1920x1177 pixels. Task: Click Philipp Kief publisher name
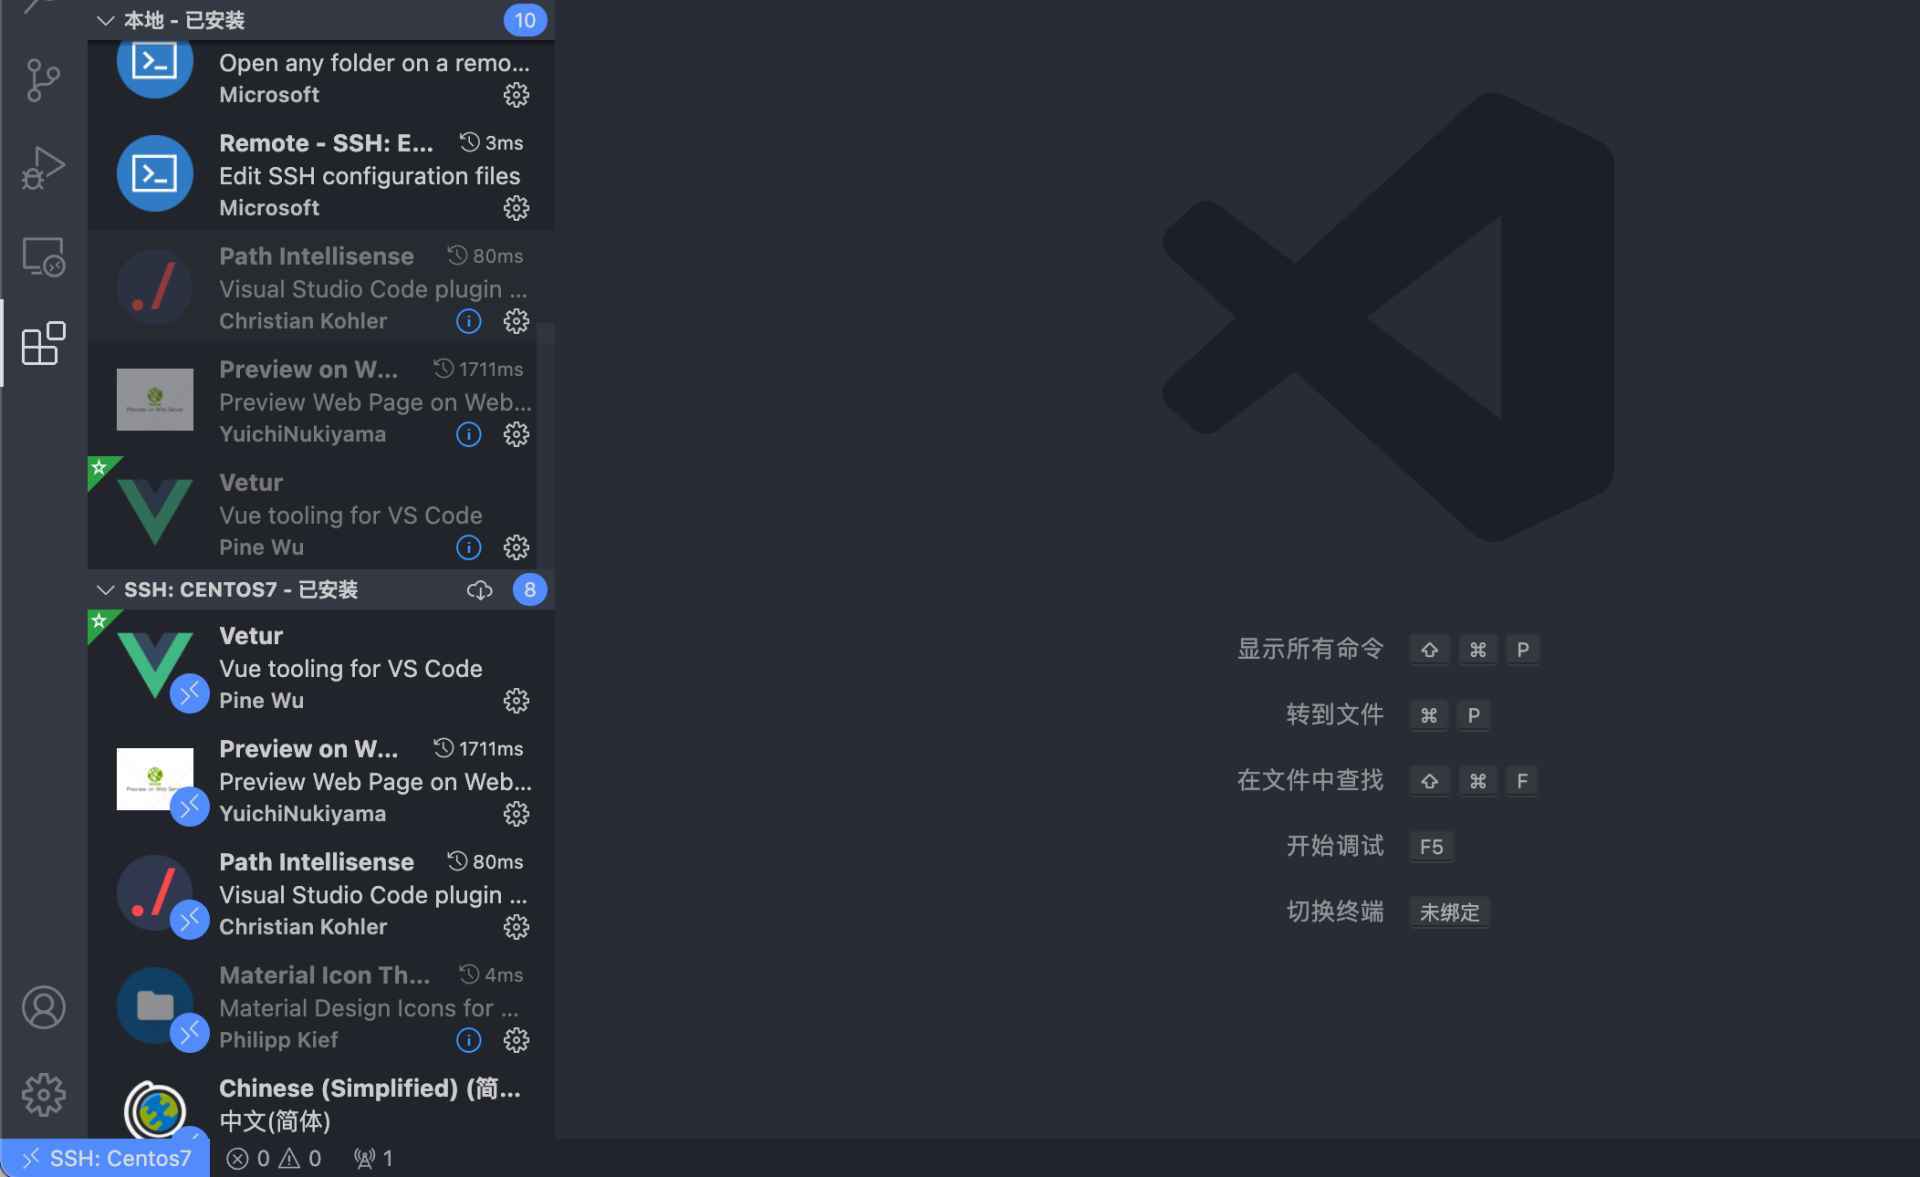pyautogui.click(x=278, y=1040)
